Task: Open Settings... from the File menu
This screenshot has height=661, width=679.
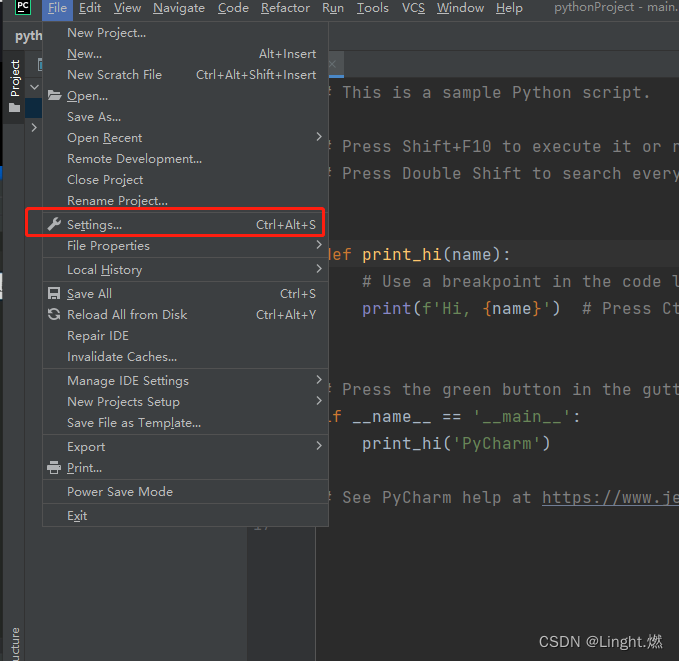Action: (185, 224)
